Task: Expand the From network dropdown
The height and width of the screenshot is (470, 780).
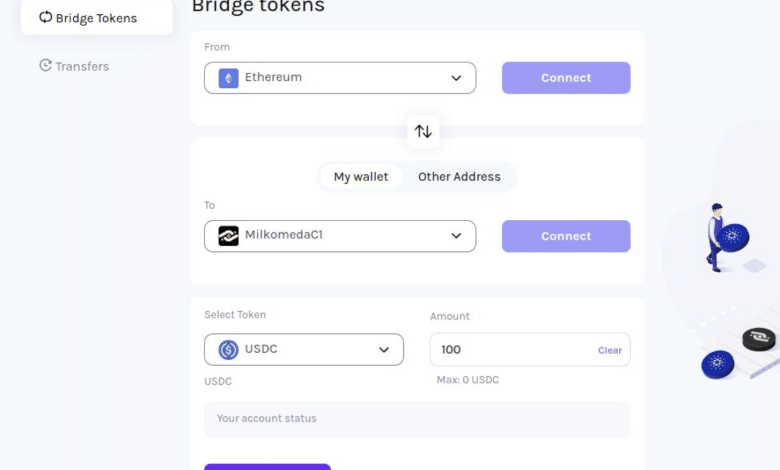Action: (x=456, y=78)
